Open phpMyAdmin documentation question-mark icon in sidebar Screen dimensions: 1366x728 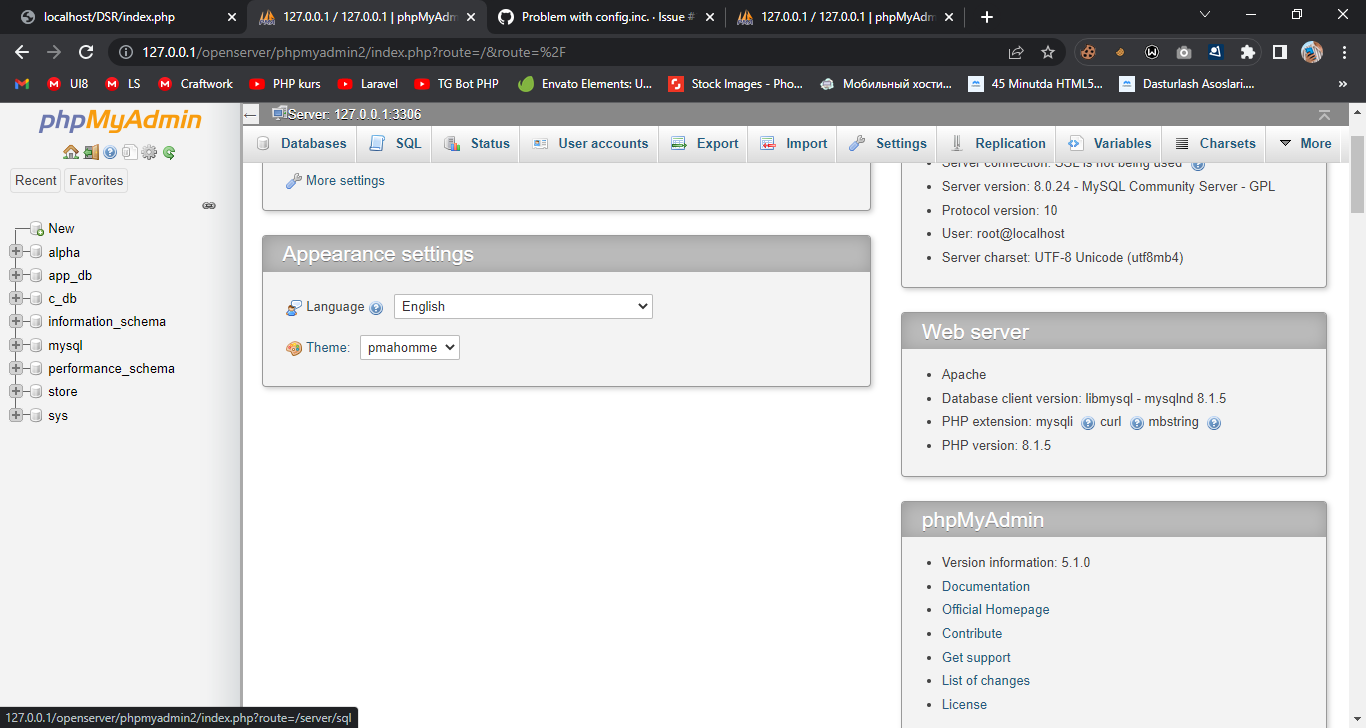(110, 152)
